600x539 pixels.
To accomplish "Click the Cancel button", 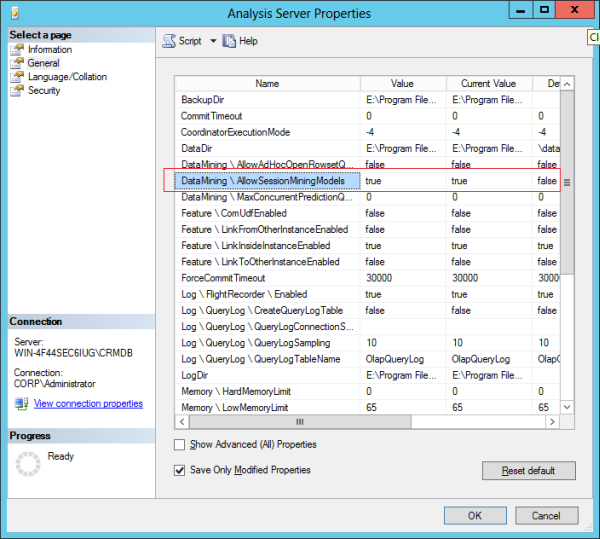I will (546, 516).
